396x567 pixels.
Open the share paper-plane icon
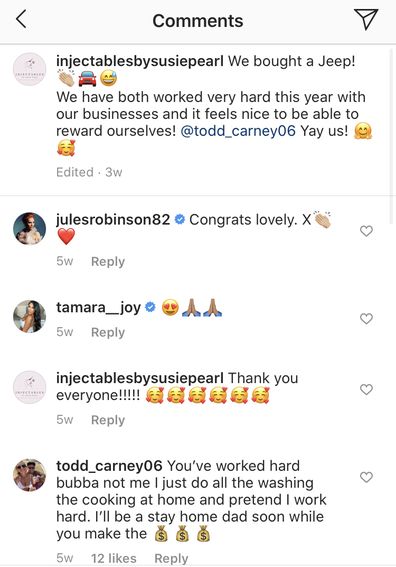[366, 19]
